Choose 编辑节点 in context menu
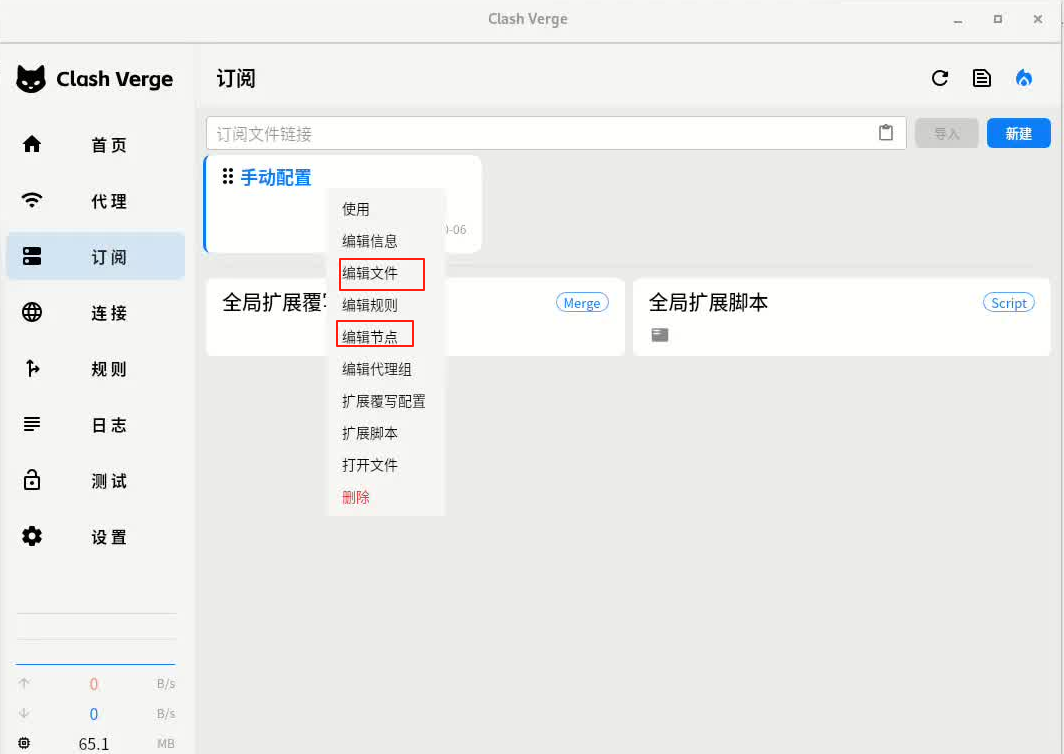This screenshot has height=754, width=1064. 370,337
